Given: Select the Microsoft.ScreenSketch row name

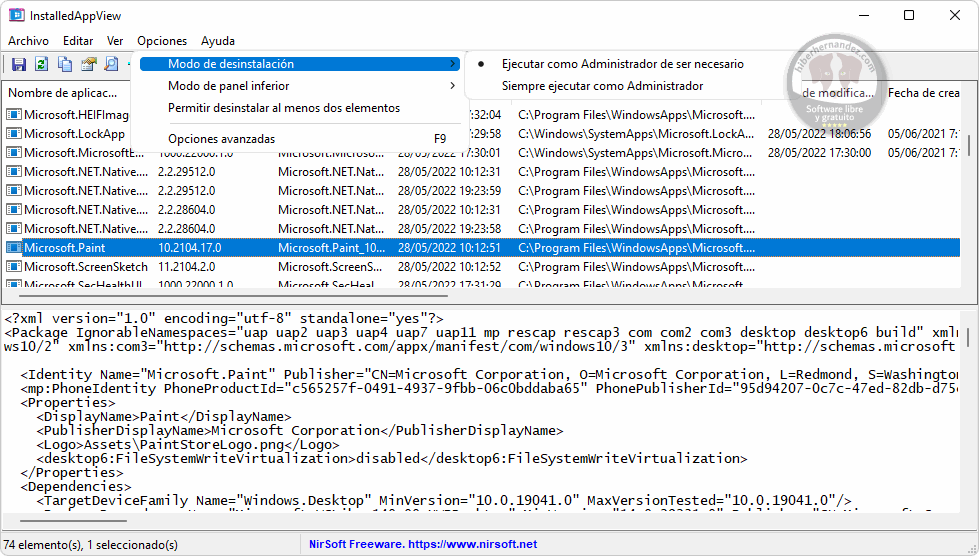Looking at the screenshot, I should coord(86,266).
